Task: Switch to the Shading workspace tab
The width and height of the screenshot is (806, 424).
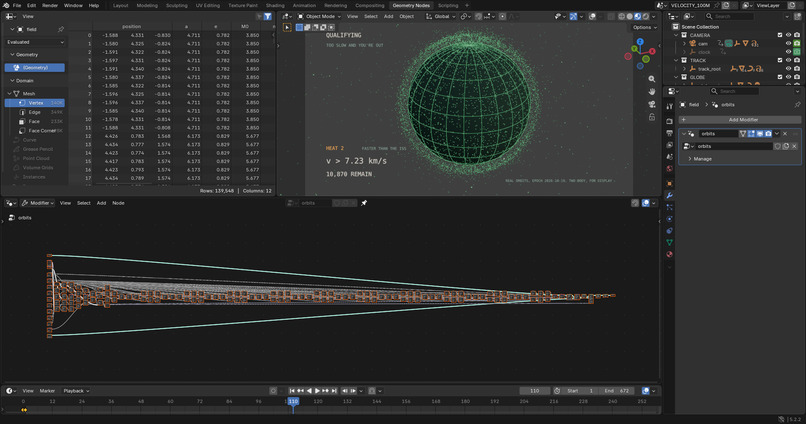Action: click(275, 5)
